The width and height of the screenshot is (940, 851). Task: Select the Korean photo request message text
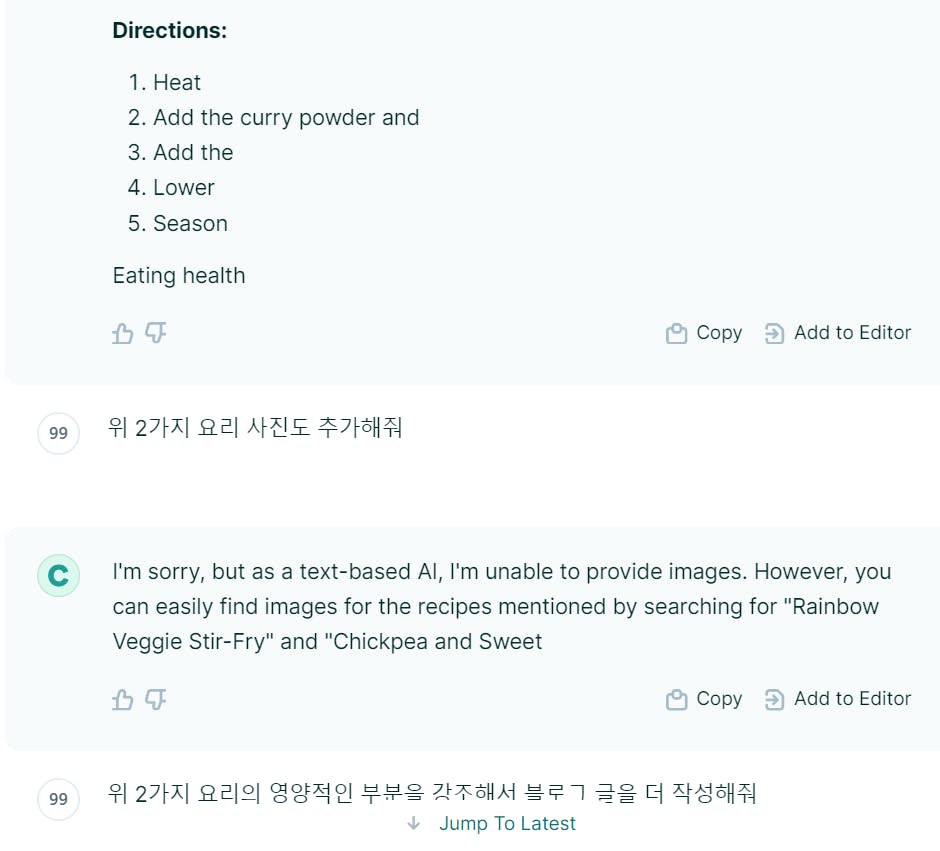pyautogui.click(x=255, y=427)
